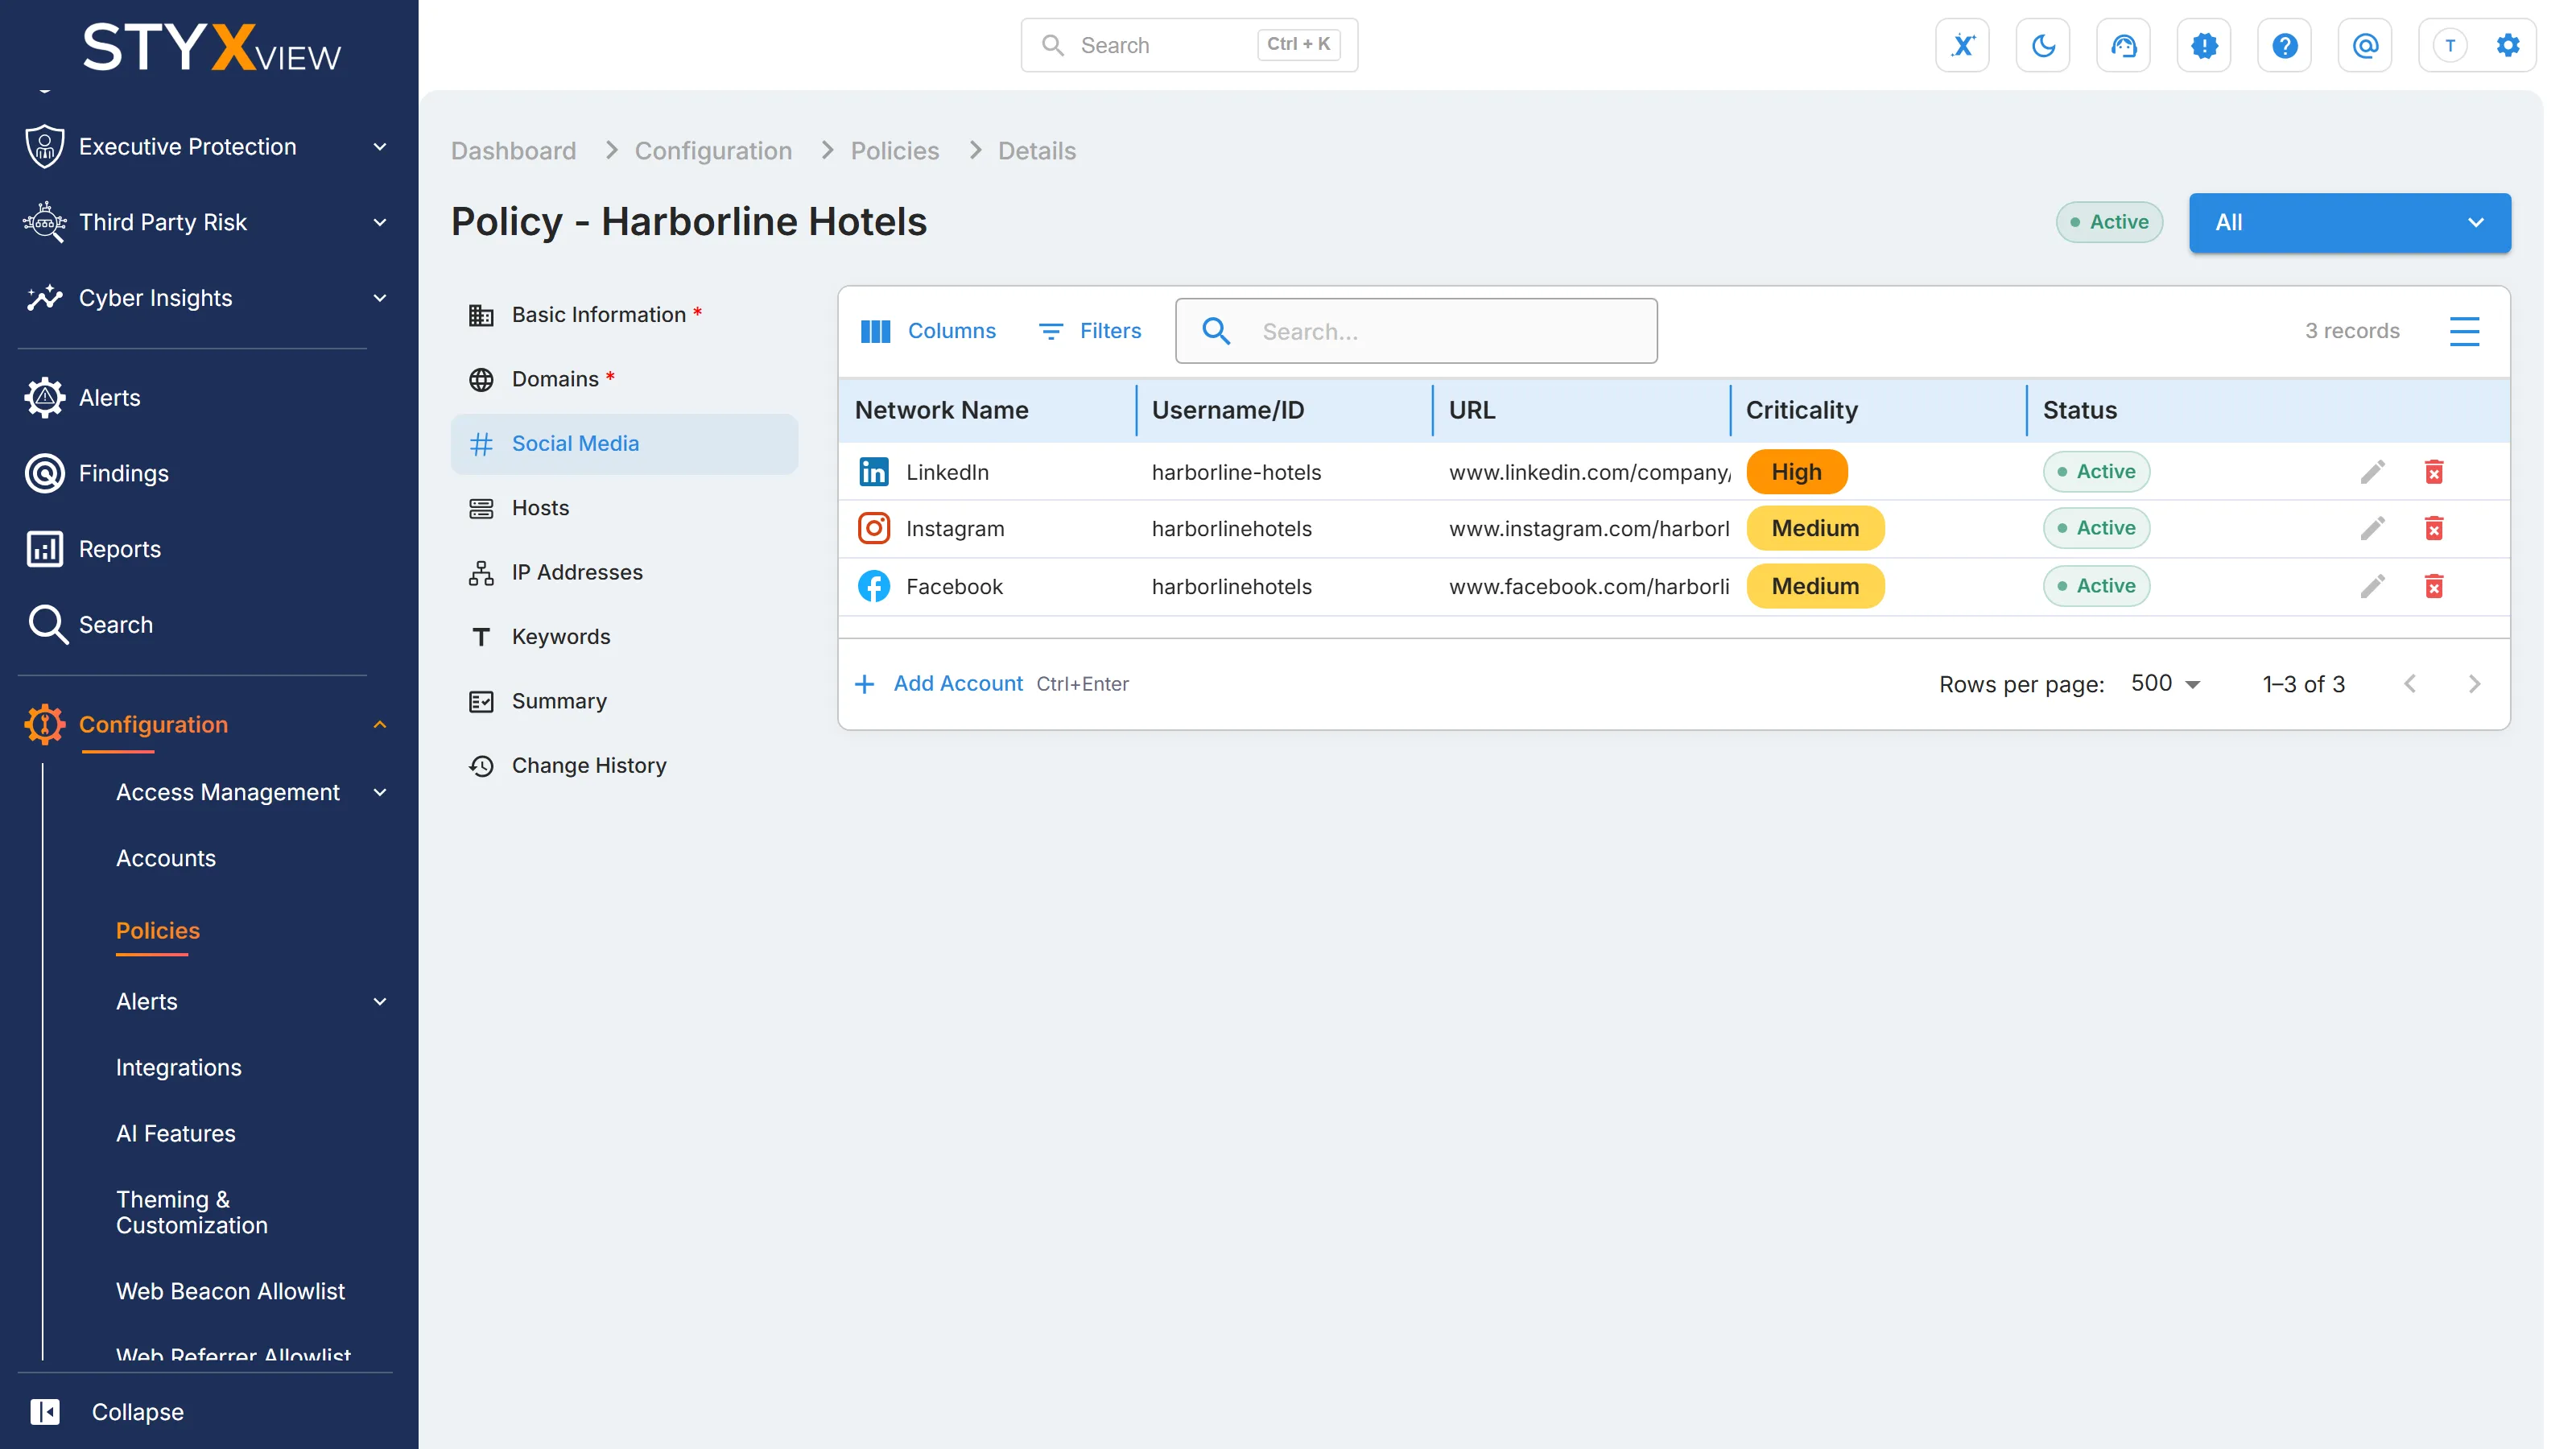This screenshot has height=1449, width=2576.
Task: Open Findings in sidebar
Action: pos(123,473)
